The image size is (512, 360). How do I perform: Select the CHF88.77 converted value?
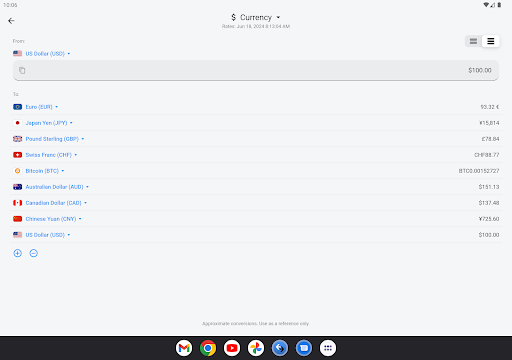pyautogui.click(x=487, y=155)
